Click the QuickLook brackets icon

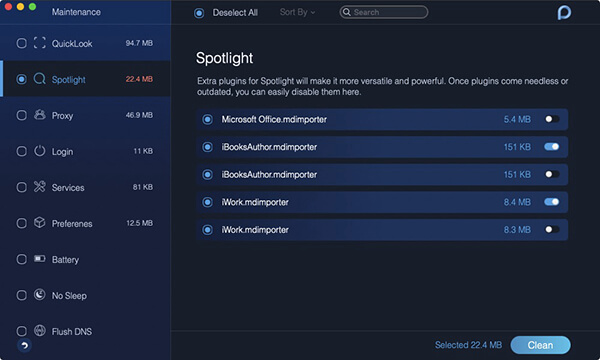tap(39, 43)
